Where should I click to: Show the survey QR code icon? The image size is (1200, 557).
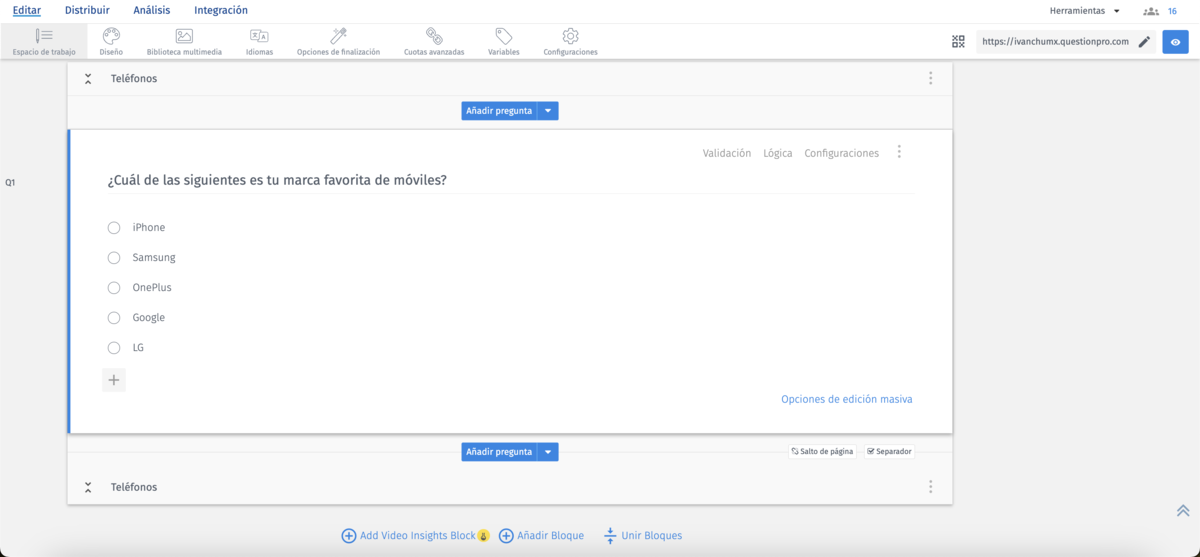point(958,42)
